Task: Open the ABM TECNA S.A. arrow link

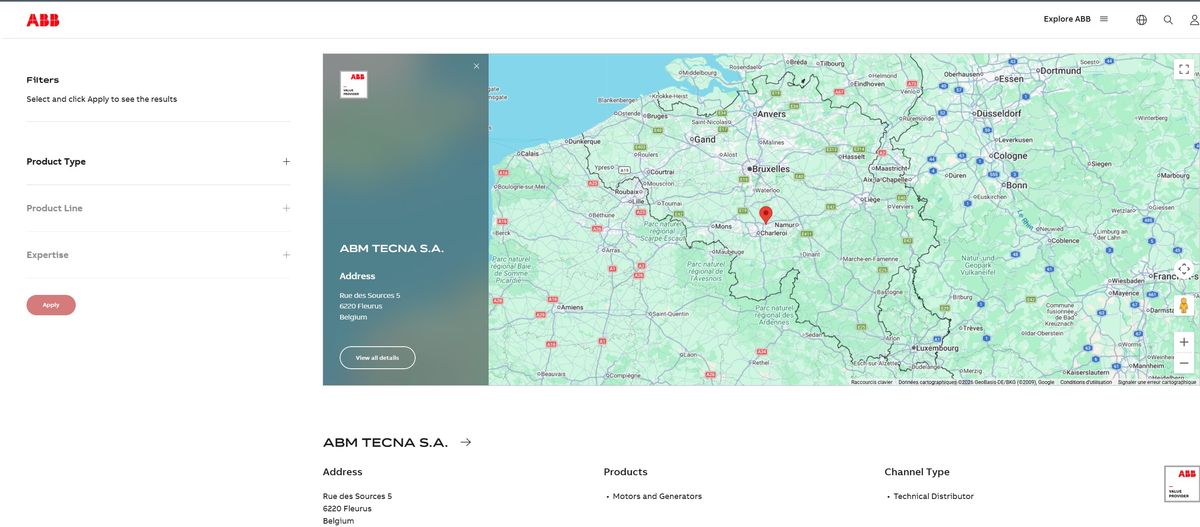Action: point(466,442)
